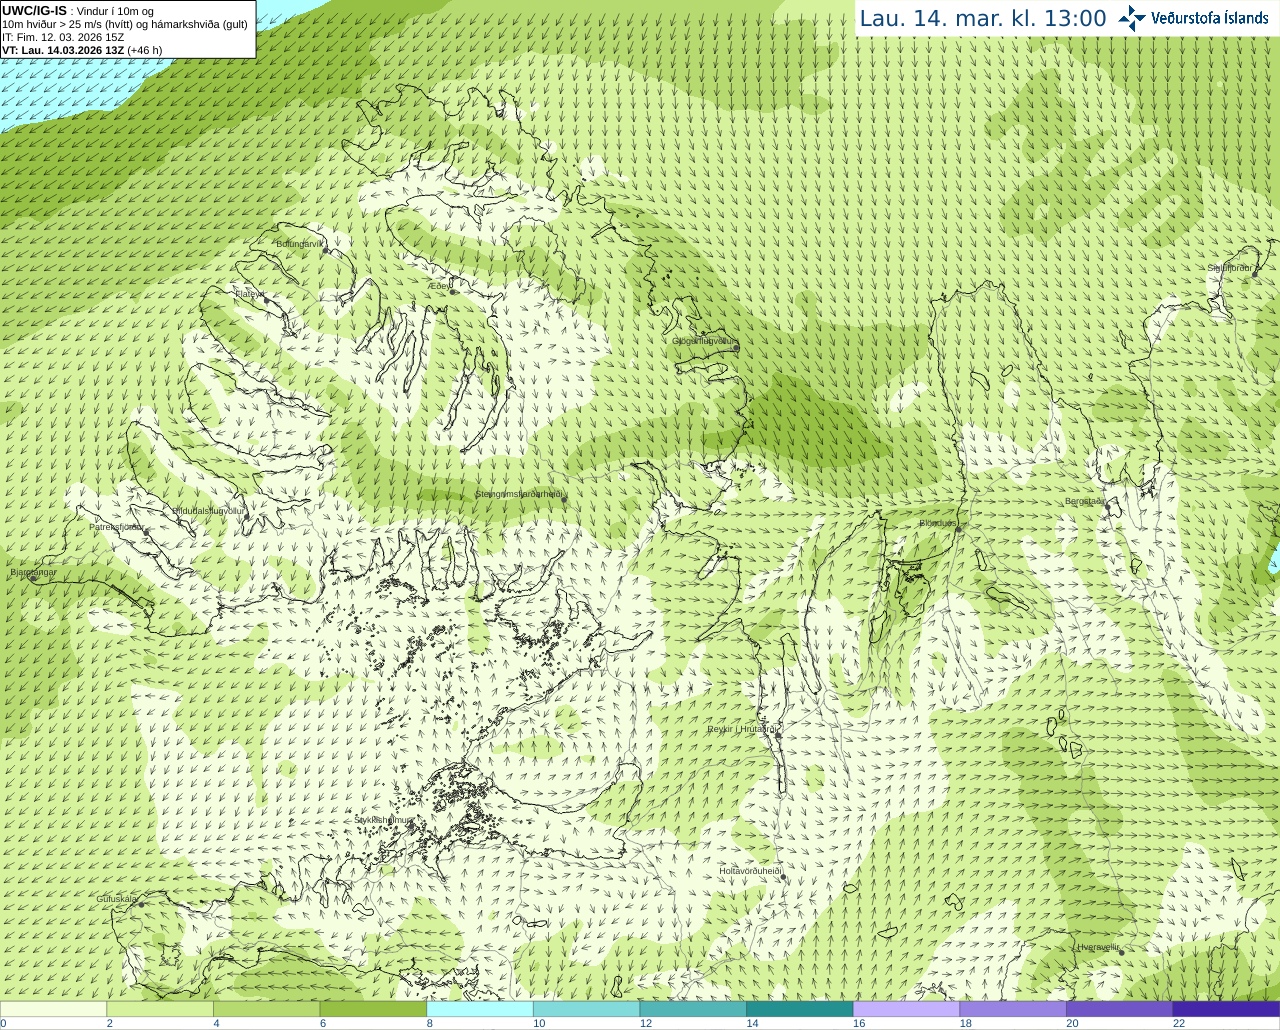
Task: Click the 12–14 m/s teal legend swatch
Action: [x=693, y=1008]
